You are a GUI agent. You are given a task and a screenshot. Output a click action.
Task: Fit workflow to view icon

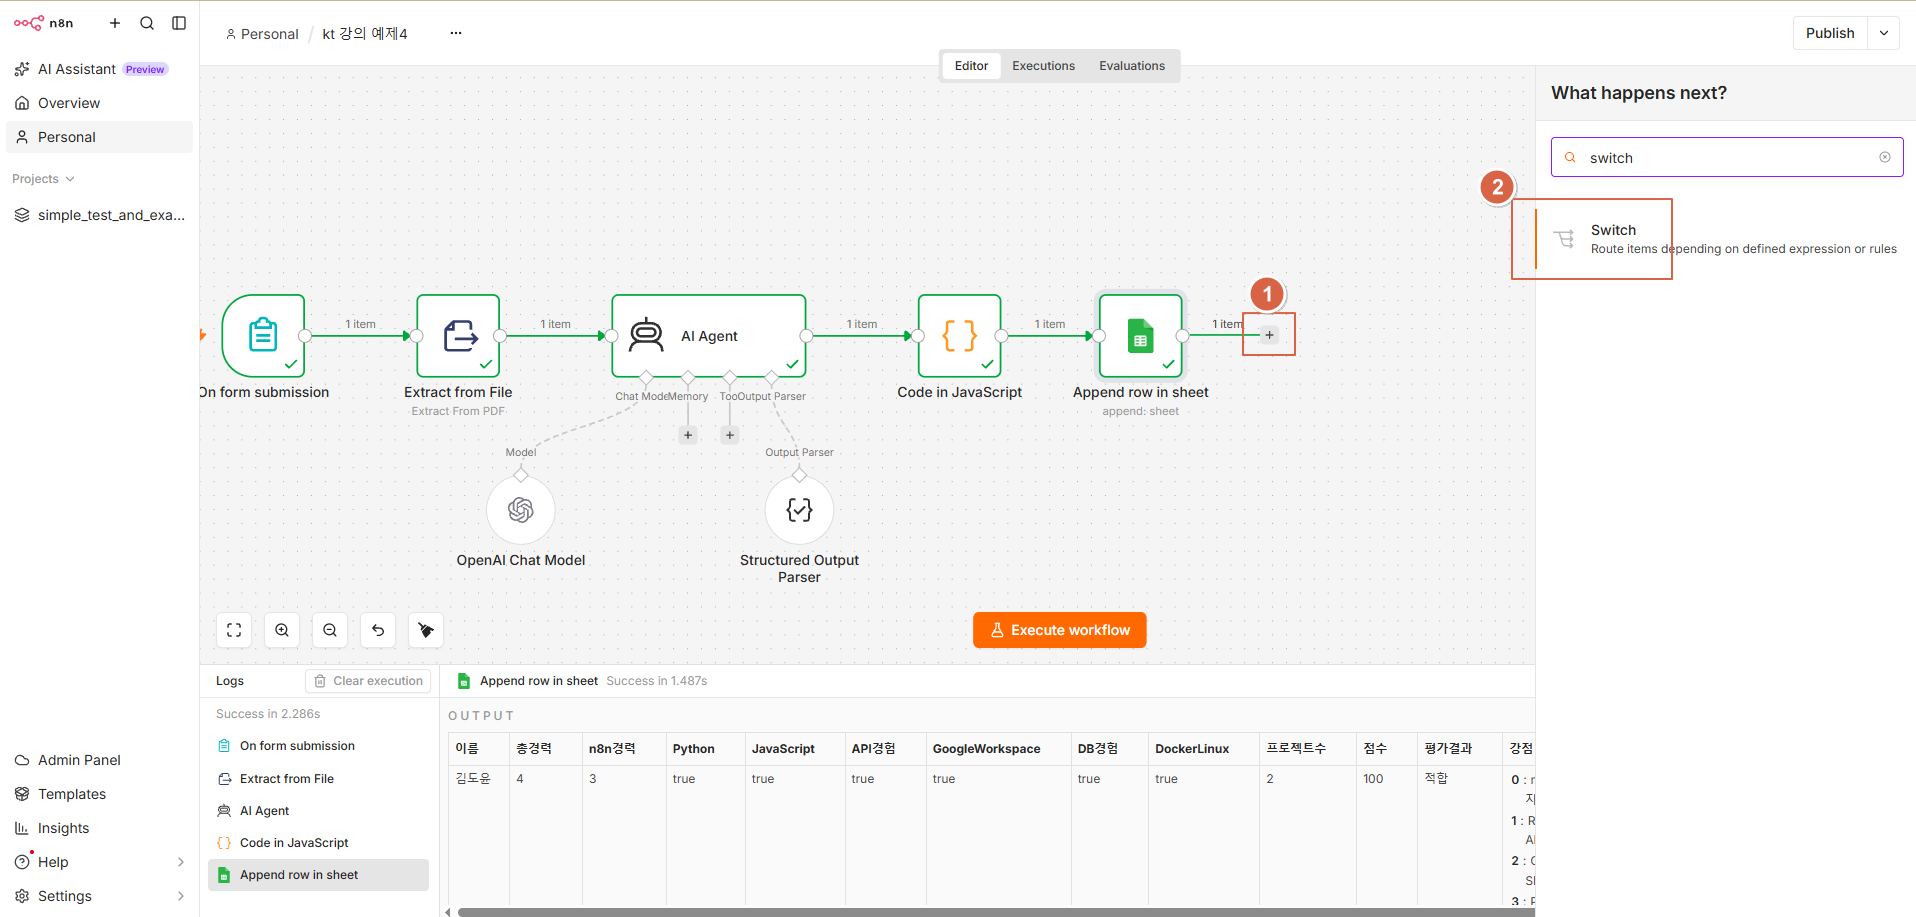(234, 630)
